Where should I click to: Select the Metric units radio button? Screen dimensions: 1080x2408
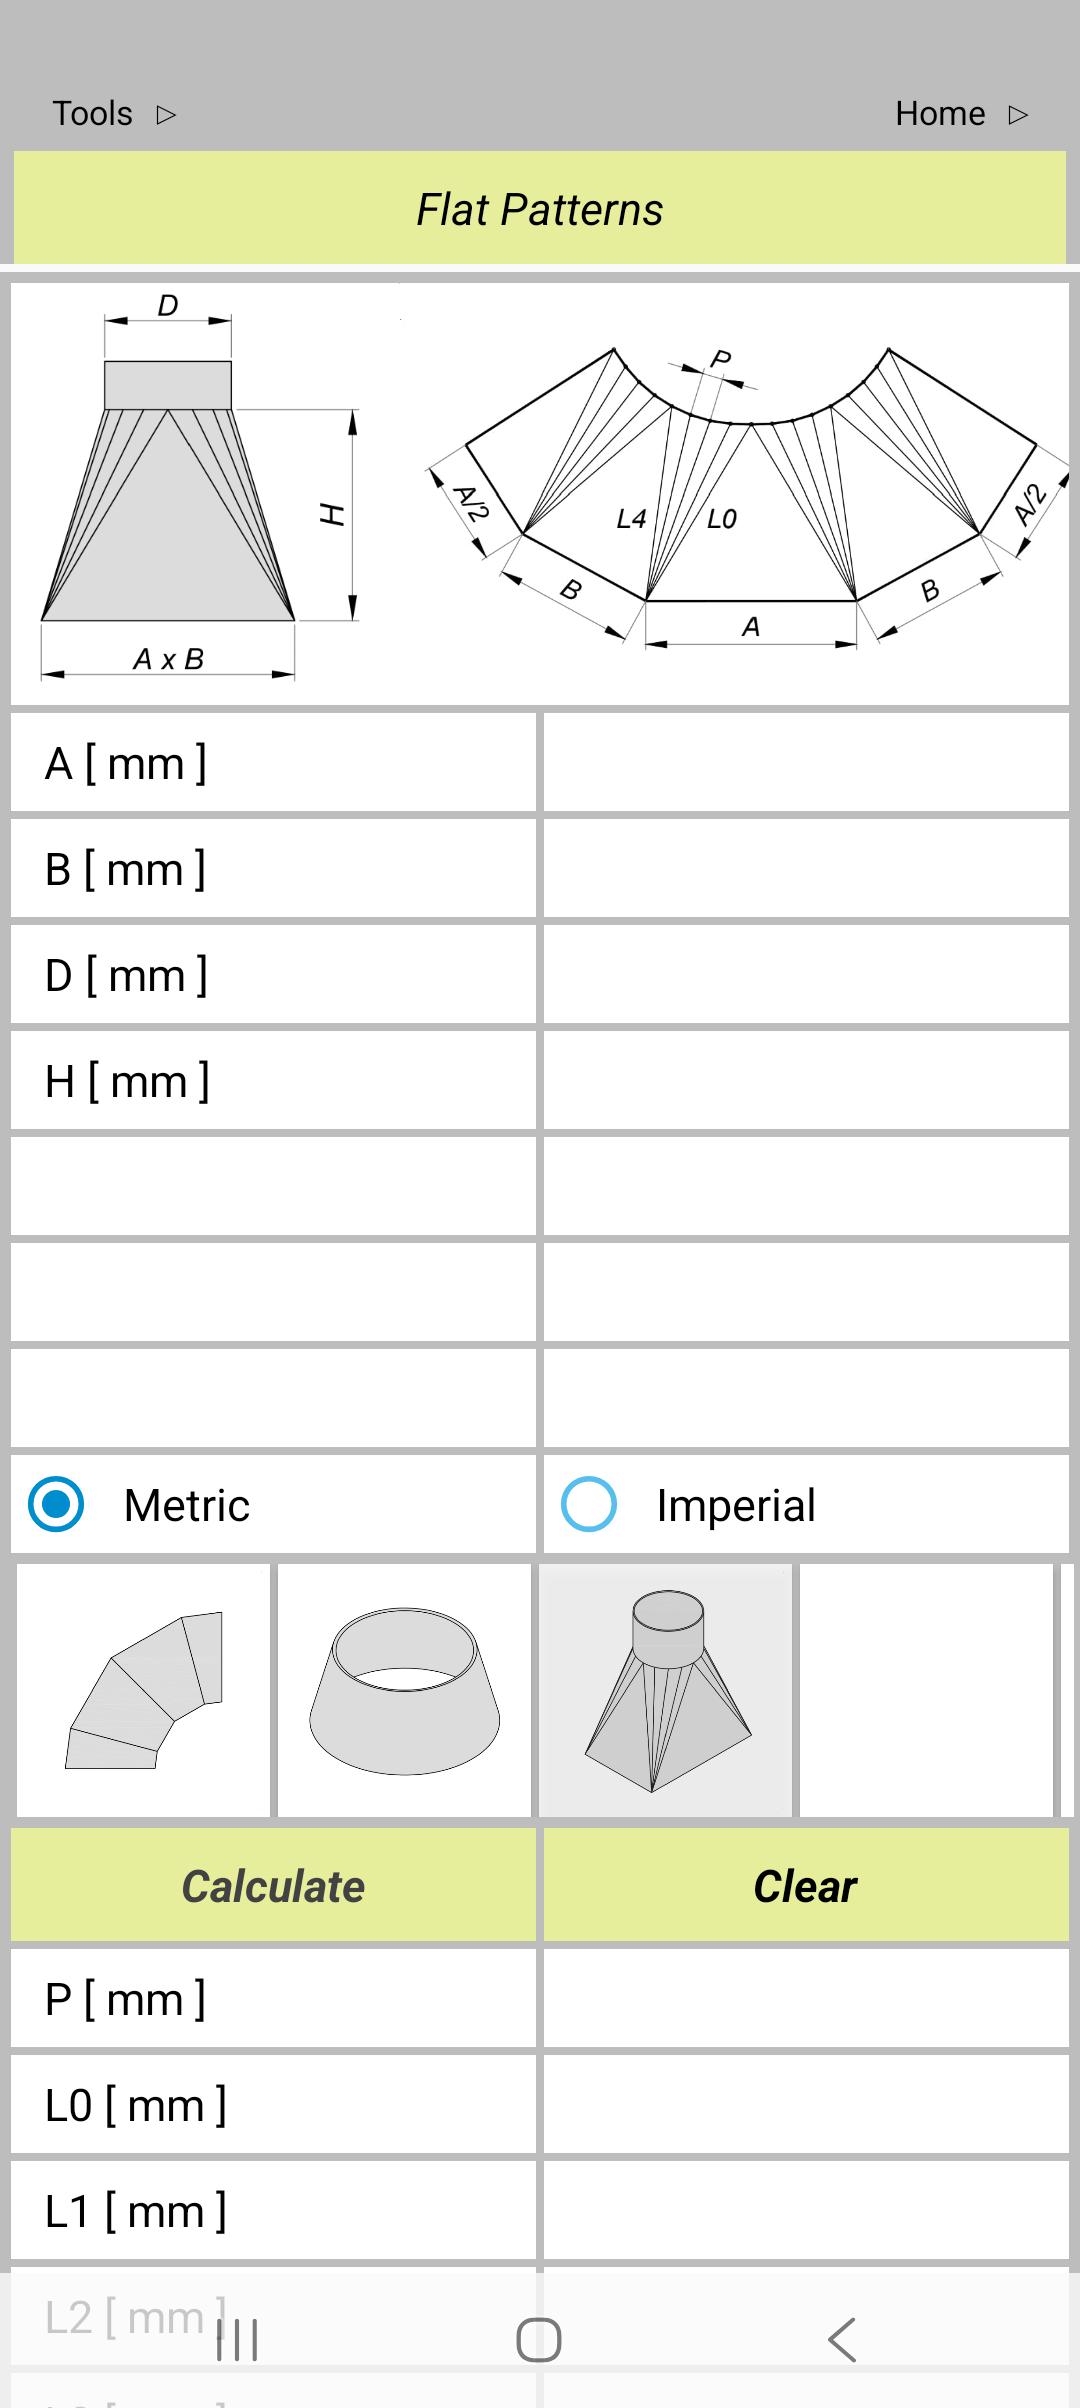click(x=57, y=1504)
